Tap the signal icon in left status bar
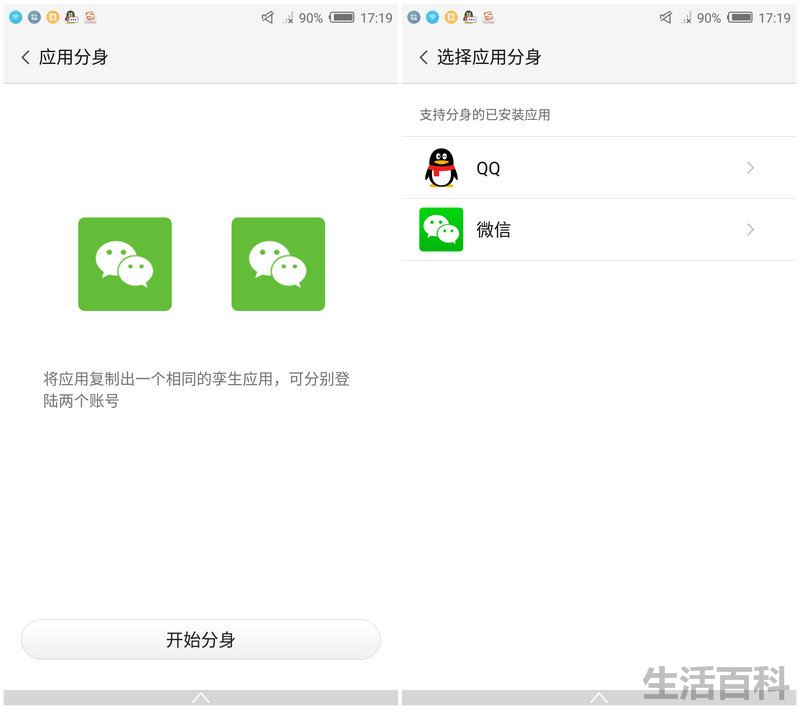Screen dimensions: 800x709 coord(288,18)
